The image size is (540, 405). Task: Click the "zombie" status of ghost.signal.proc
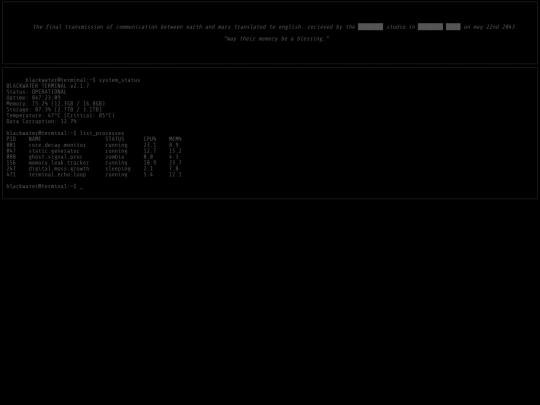tap(115, 157)
